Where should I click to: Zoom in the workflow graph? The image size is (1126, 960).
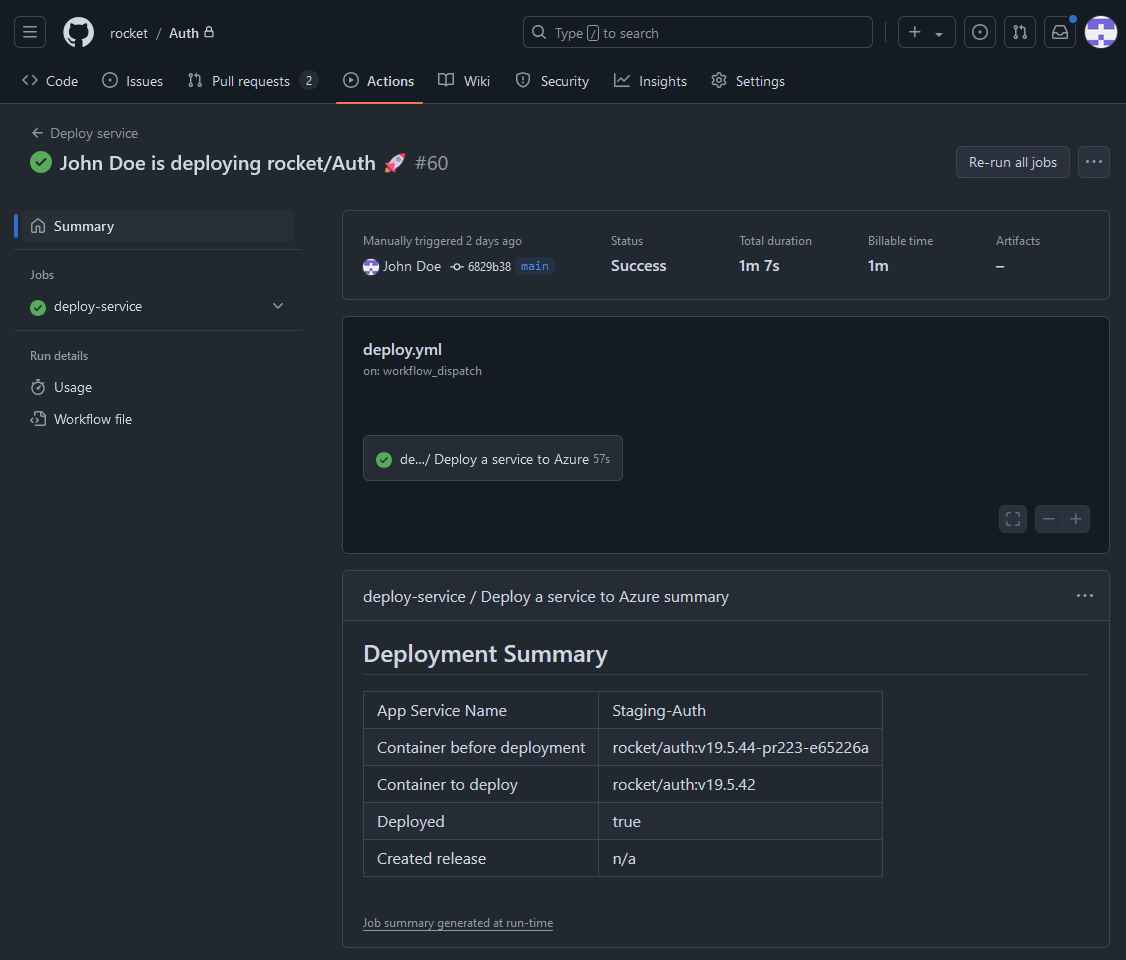[x=1076, y=519]
